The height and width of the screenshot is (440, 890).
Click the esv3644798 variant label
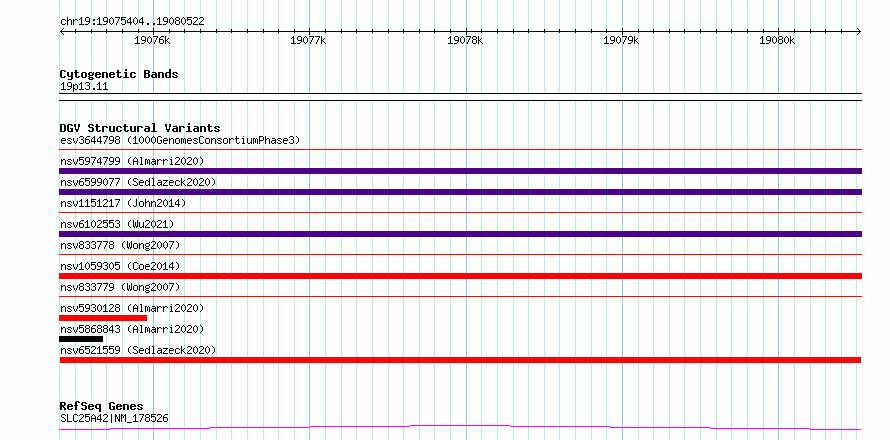[180, 140]
